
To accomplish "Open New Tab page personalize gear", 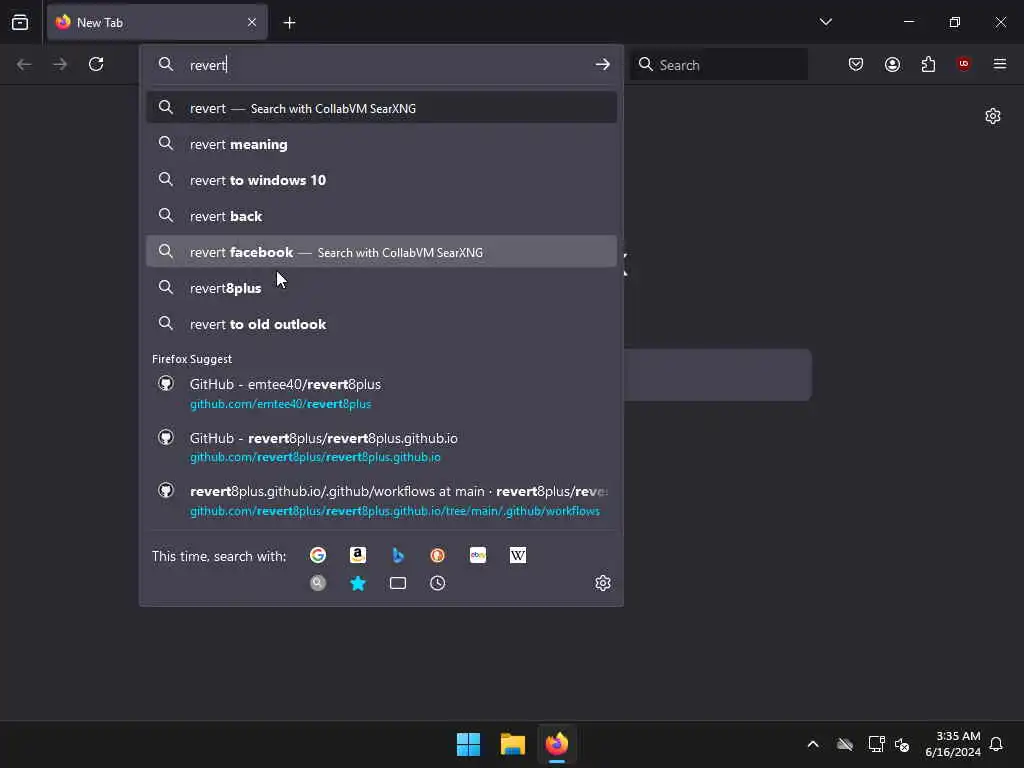I will click(993, 116).
